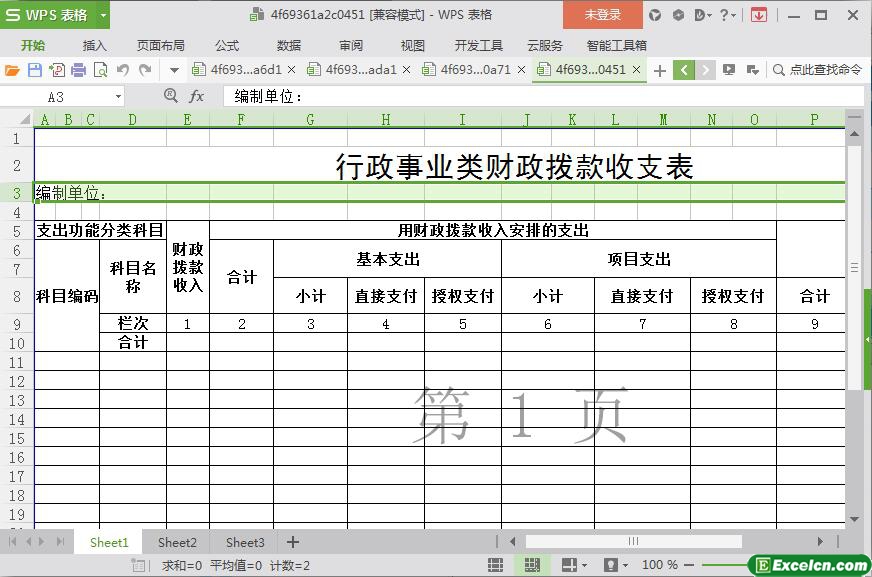Close the 4f693...a6d1 document tab
This screenshot has width=872, height=577.
291,70
